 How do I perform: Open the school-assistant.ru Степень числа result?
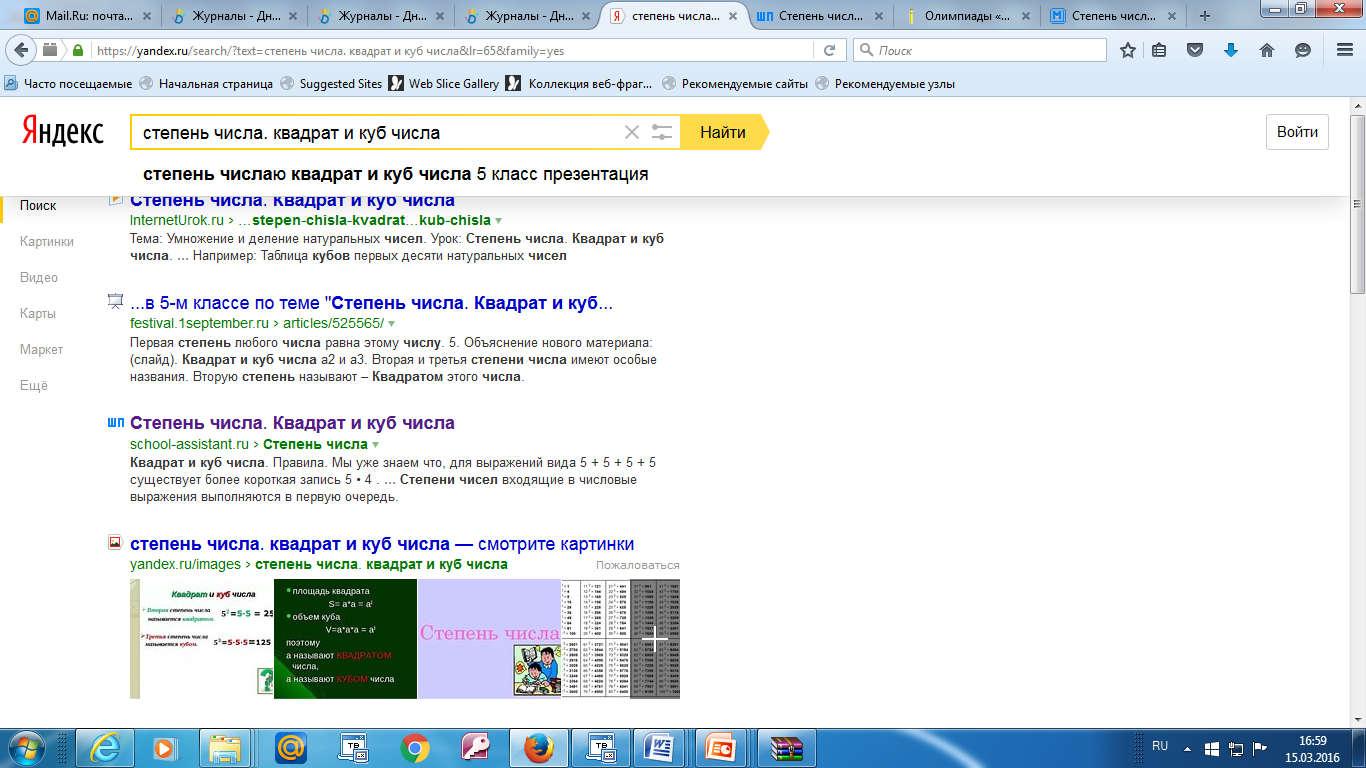pyautogui.click(x=292, y=423)
